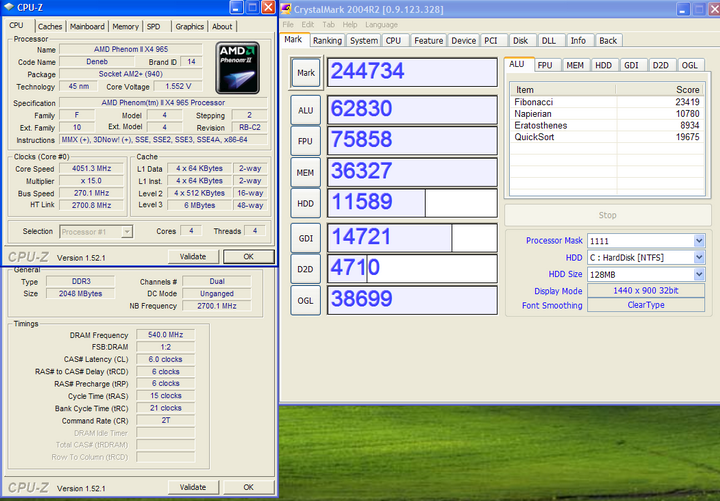Screen dimensions: 720x501
Task: Switch to the Caches tab in CPU-Z
Action: pos(50,26)
